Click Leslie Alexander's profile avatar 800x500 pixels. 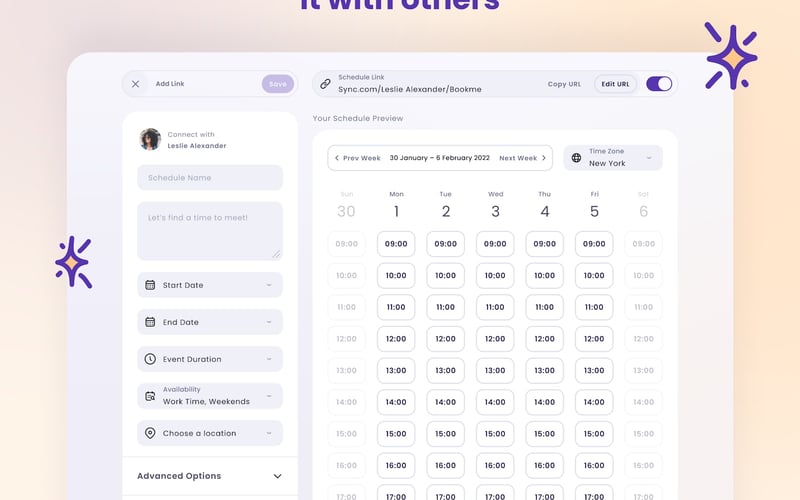coord(150,139)
